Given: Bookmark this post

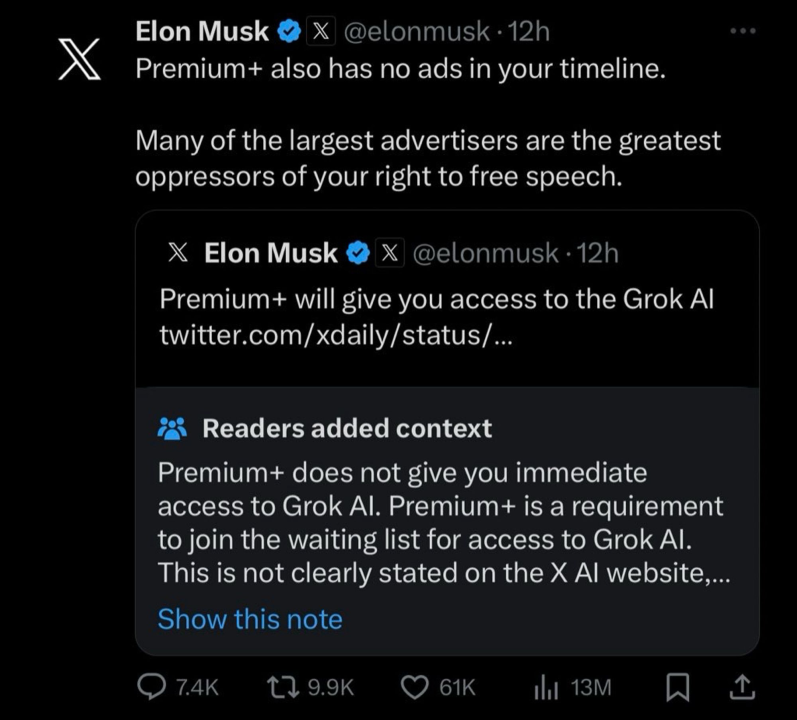Looking at the screenshot, I should [678, 687].
